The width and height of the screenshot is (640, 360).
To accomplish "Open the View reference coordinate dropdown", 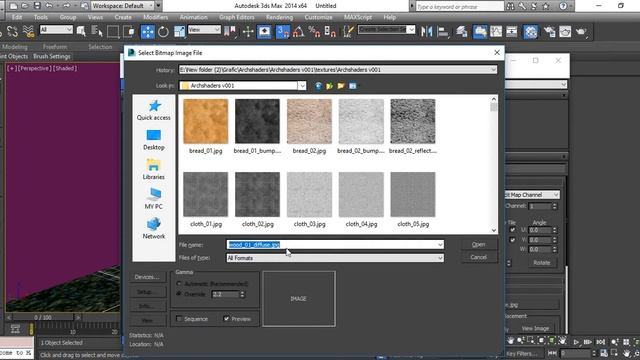I will coord(204,30).
